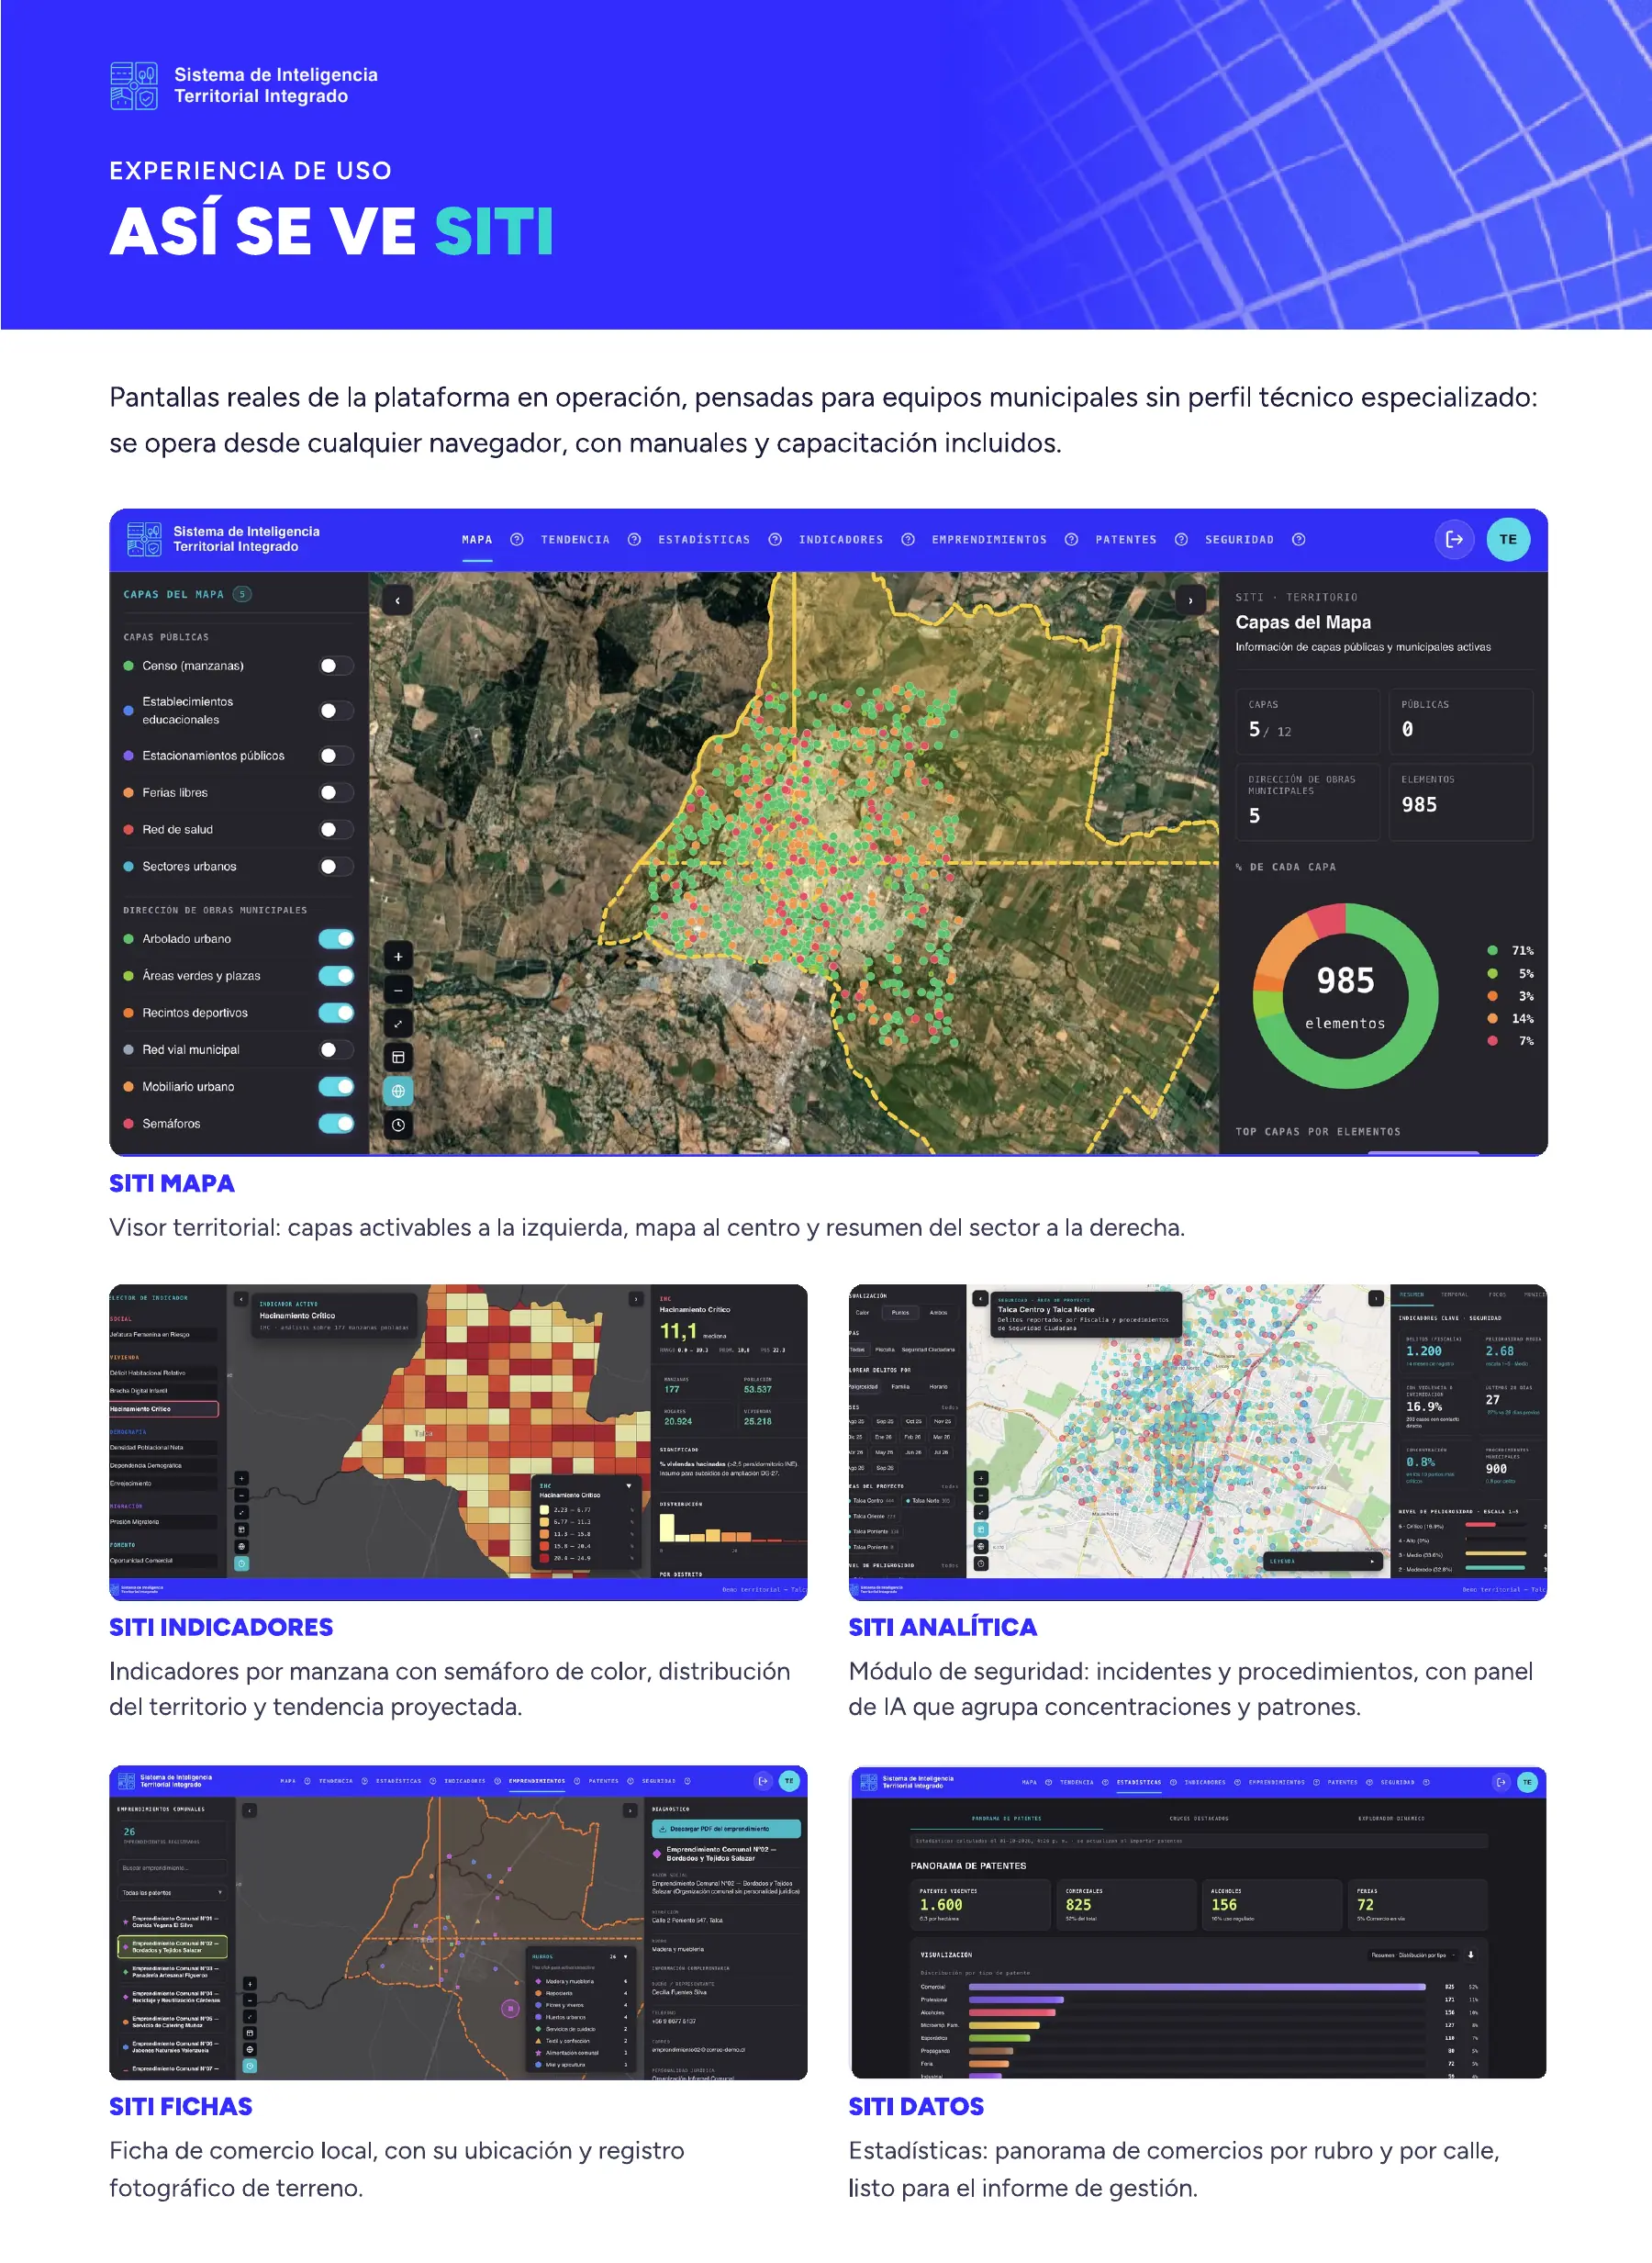
Task: Open help icon beside INDICADORES tab, SITI Mapa screen
Action: click(908, 539)
